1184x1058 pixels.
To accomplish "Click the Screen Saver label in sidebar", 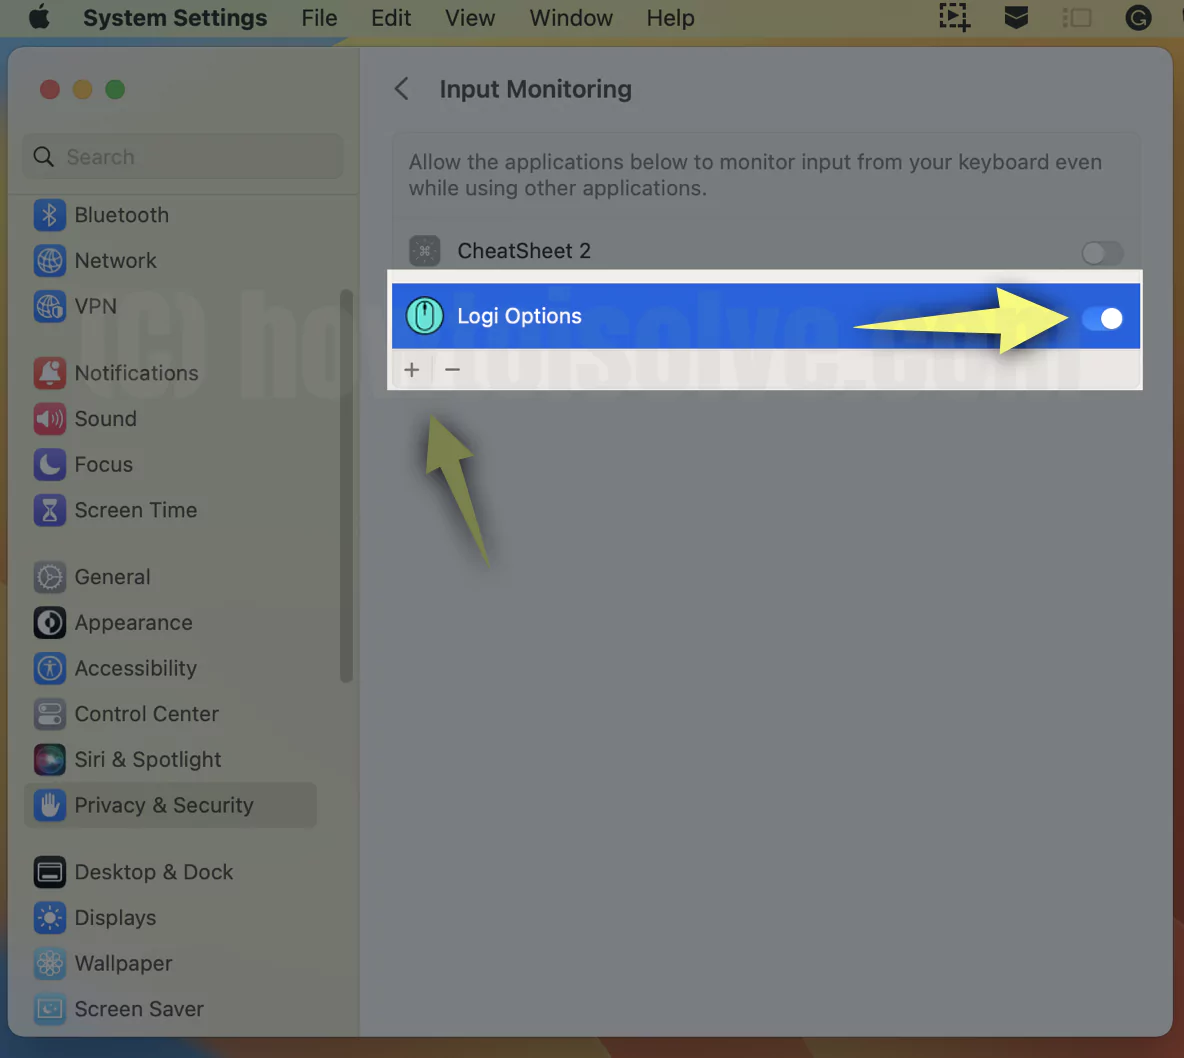I will tap(139, 1010).
